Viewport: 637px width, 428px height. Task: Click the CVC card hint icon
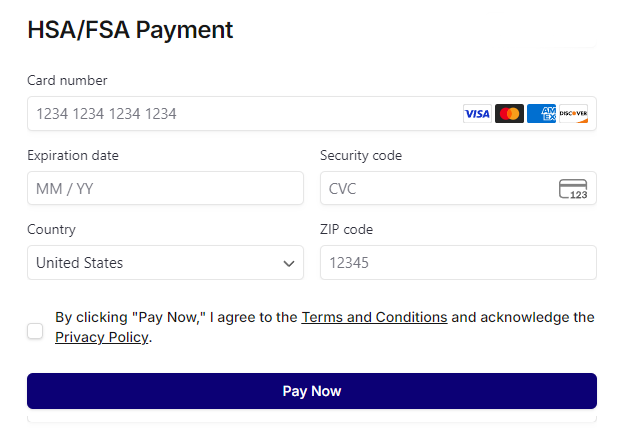pyautogui.click(x=573, y=189)
